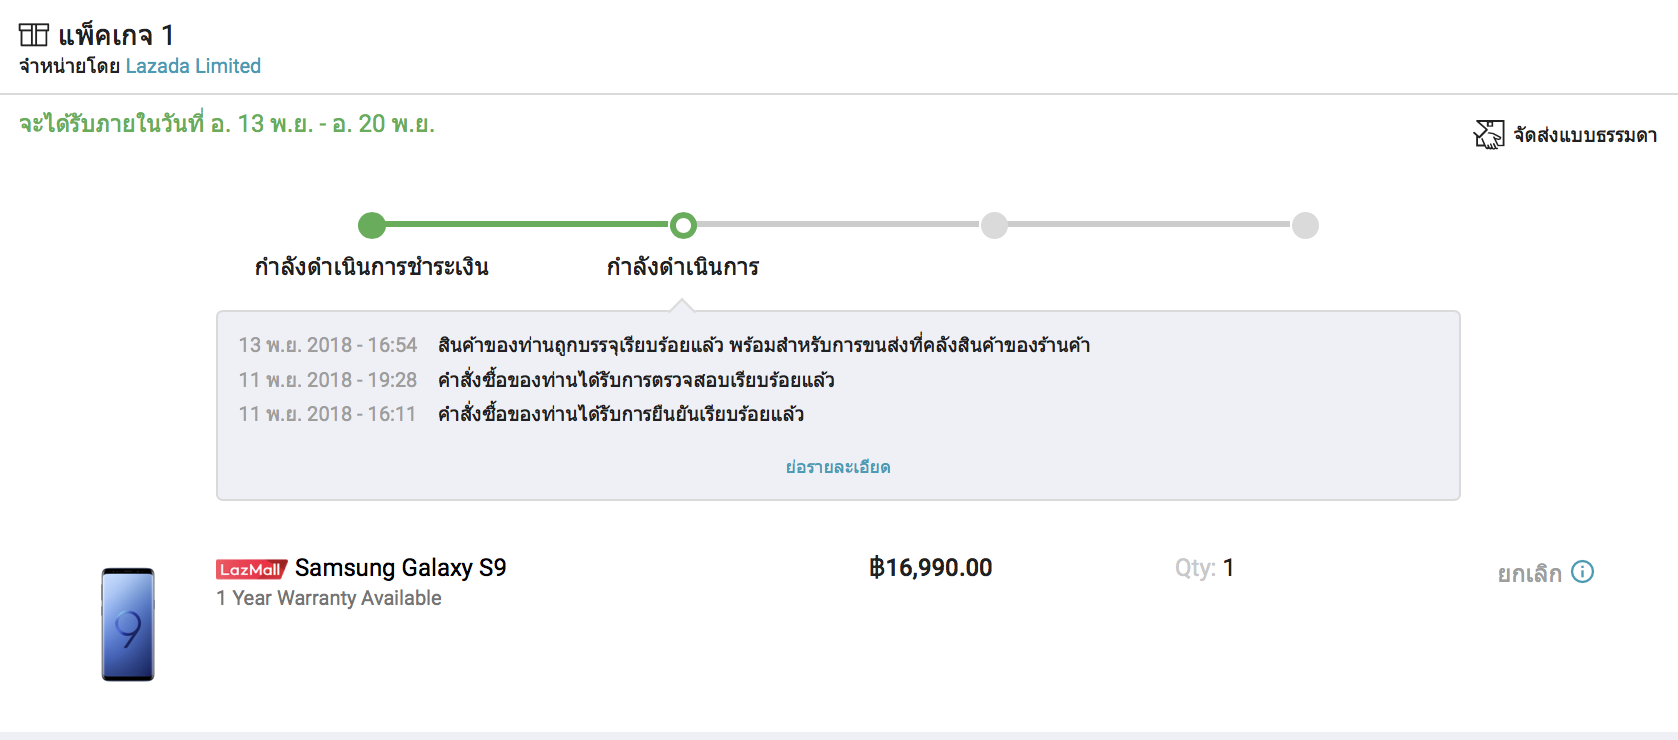Click the กำลังดำเนินการชำระเงิน step label
The width and height of the screenshot is (1678, 740).
(372, 267)
